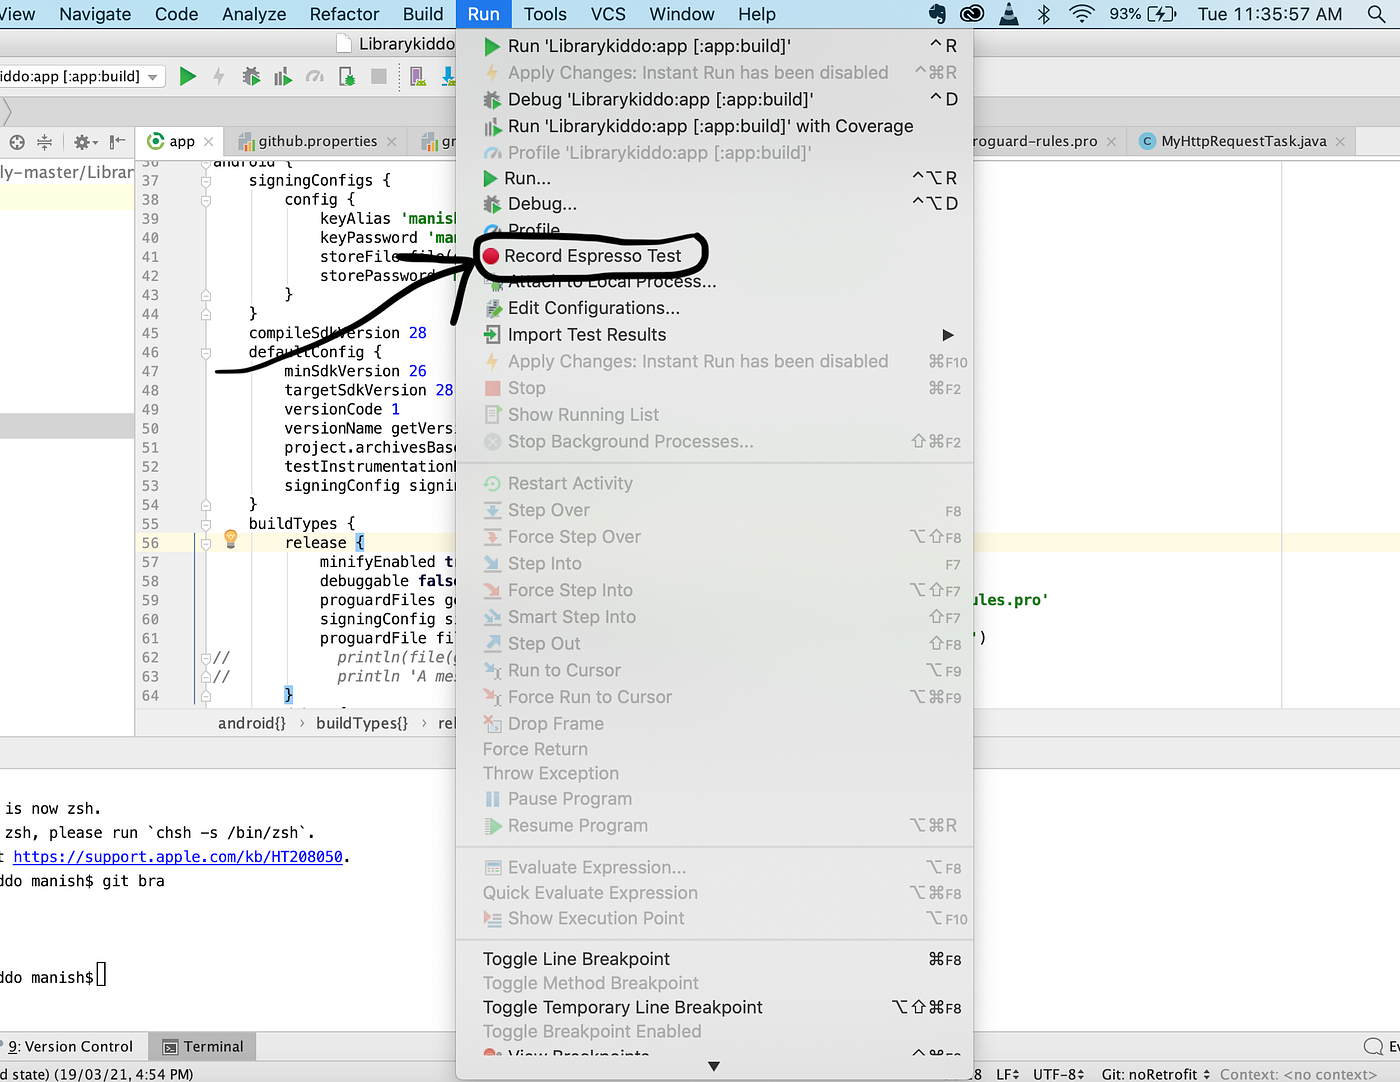Click the down arrow to scroll Run menu
The width and height of the screenshot is (1400, 1082).
pos(714,1066)
